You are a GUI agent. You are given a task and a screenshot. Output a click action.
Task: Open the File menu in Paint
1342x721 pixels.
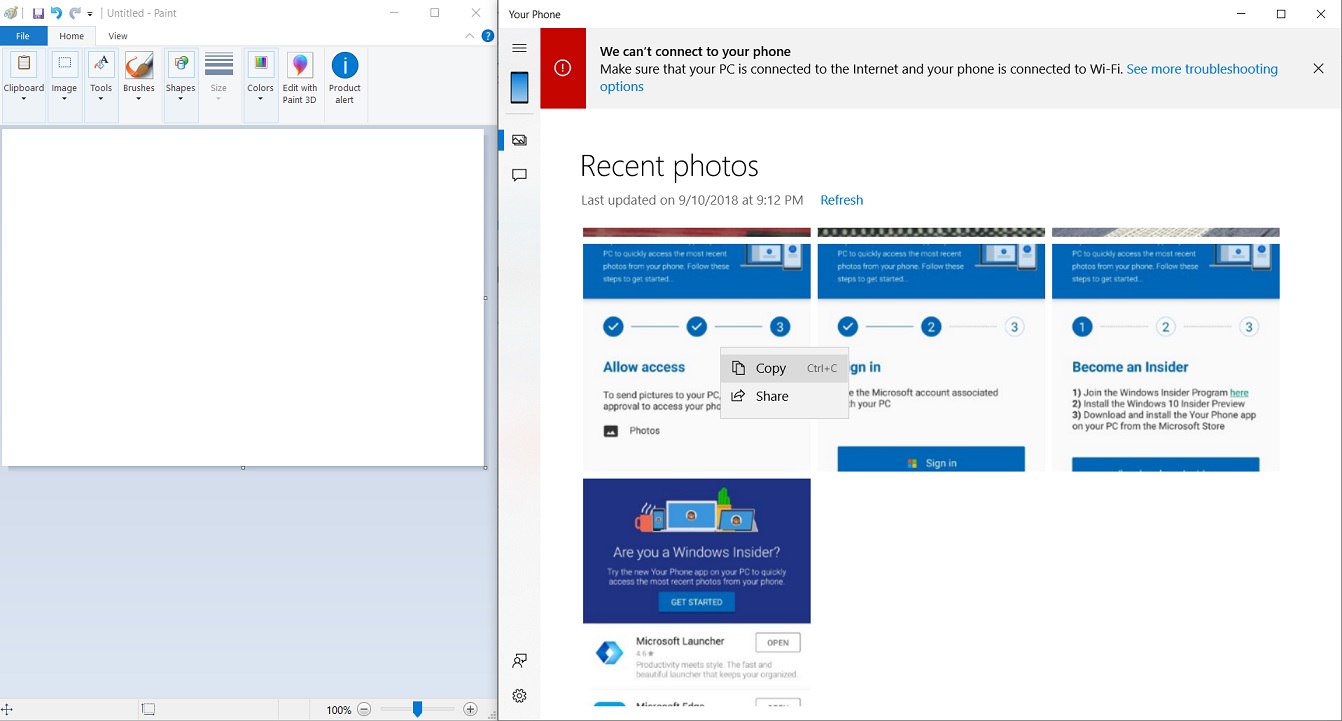(x=23, y=35)
